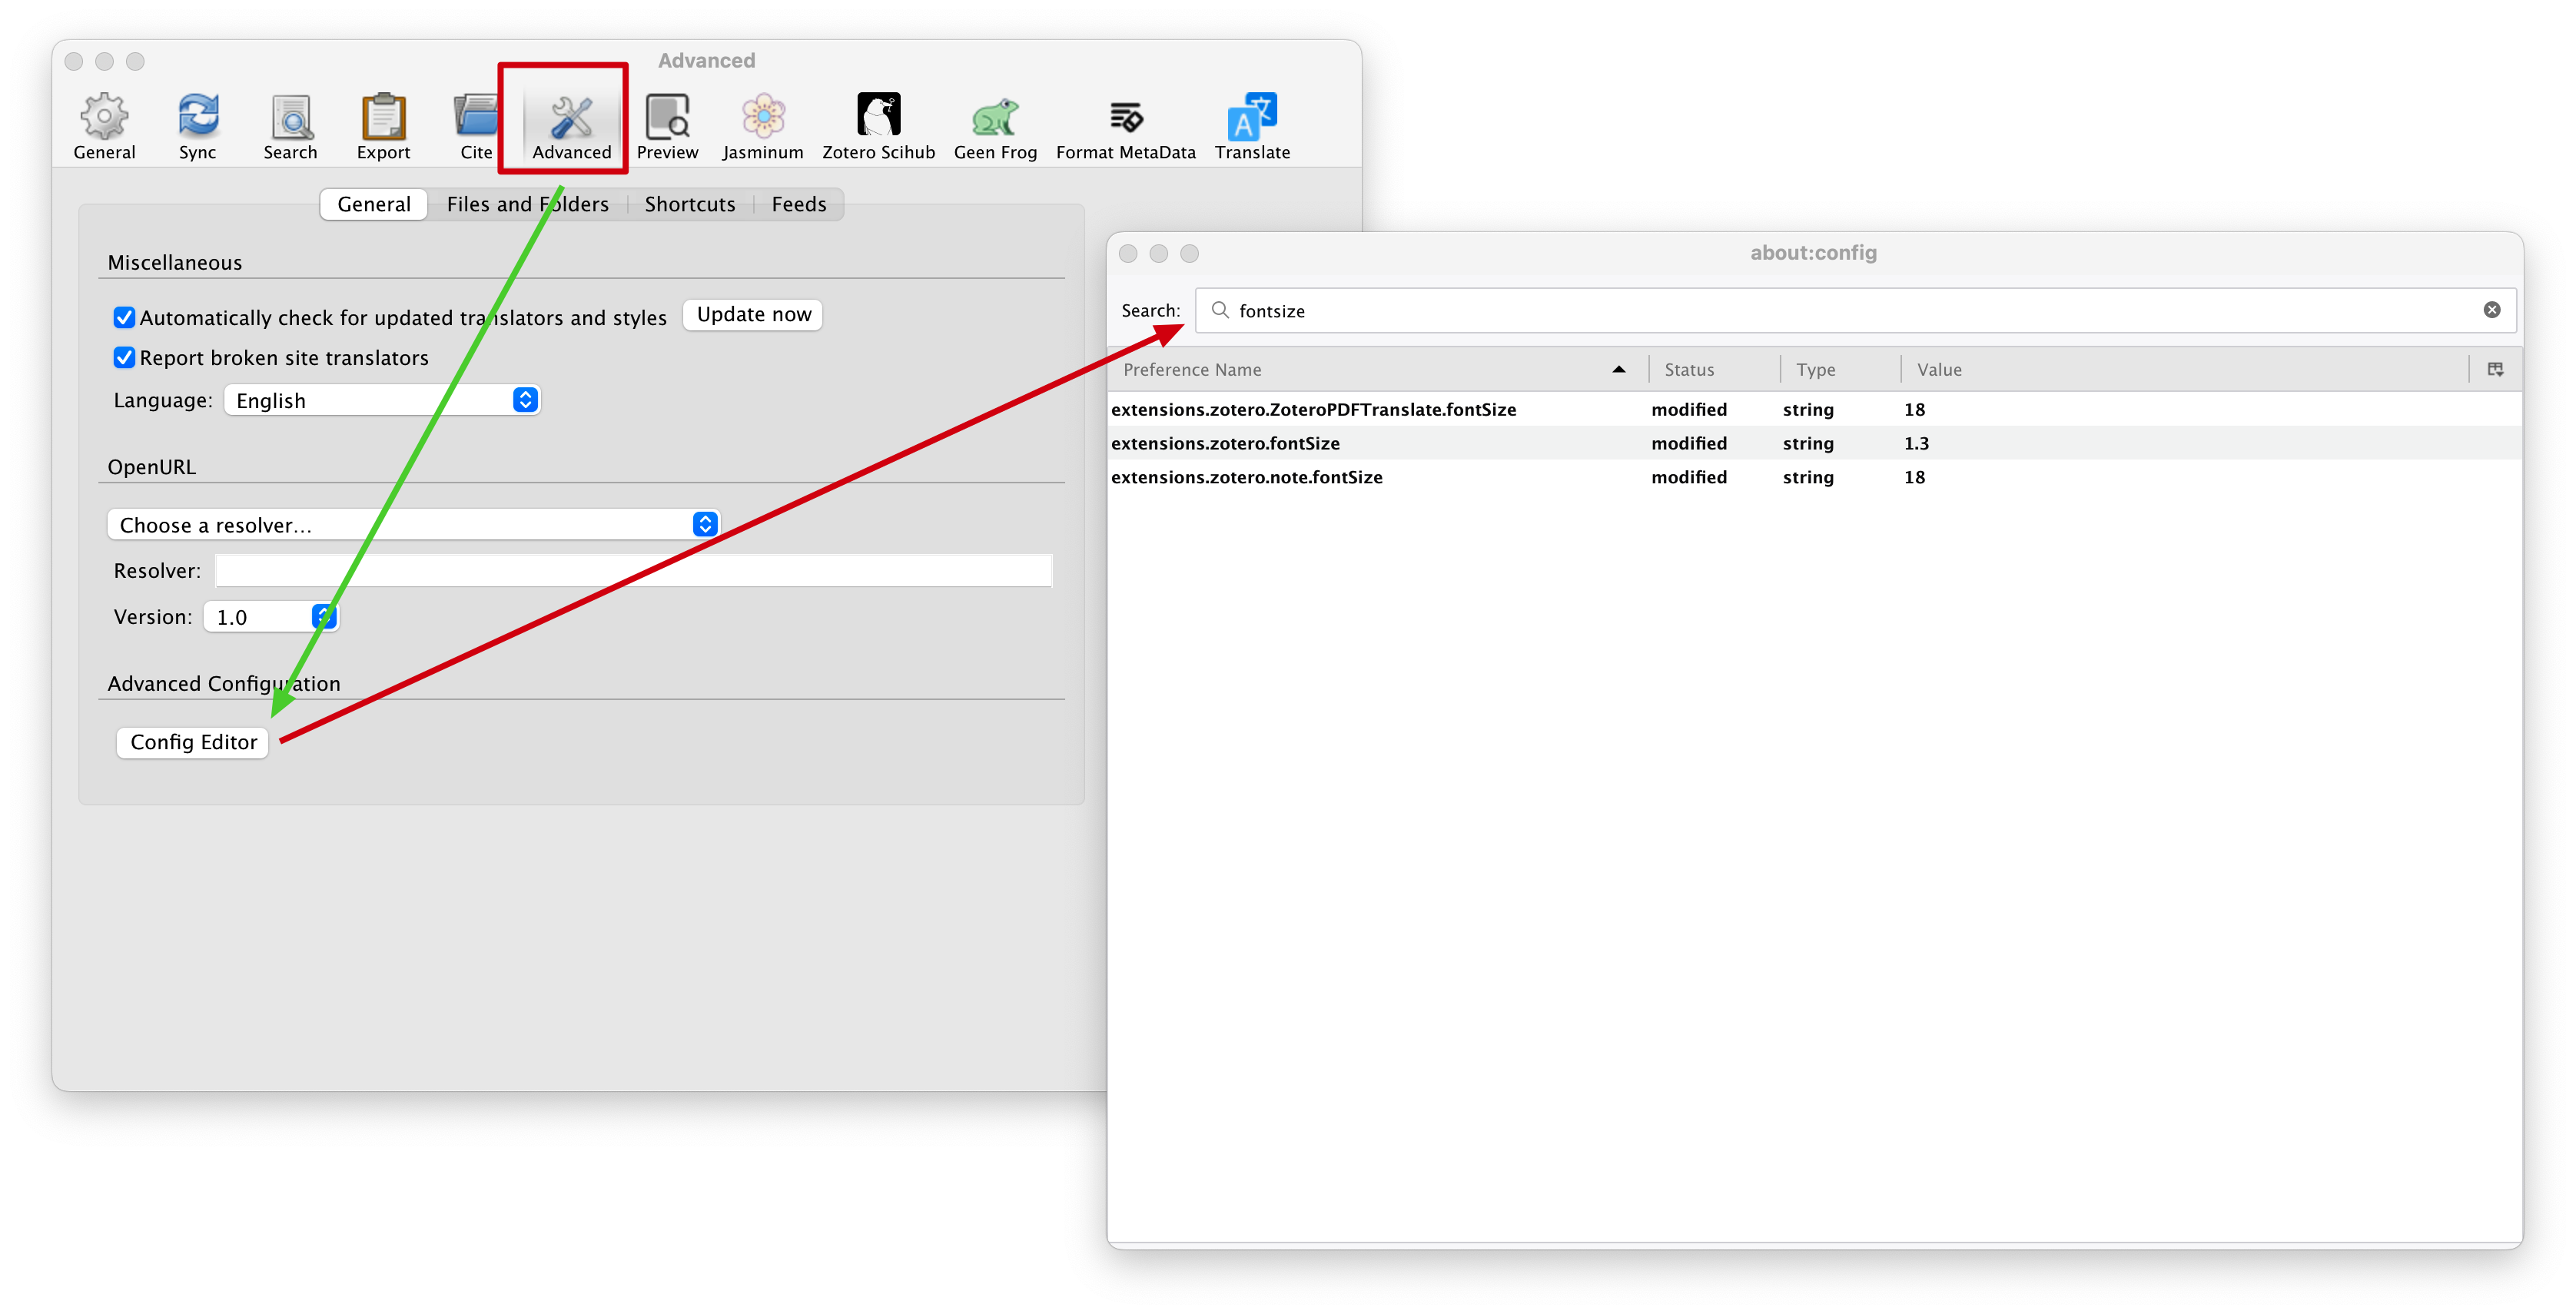Open the Cite preferences pane
The width and height of the screenshot is (2576, 1314).
pos(476,127)
